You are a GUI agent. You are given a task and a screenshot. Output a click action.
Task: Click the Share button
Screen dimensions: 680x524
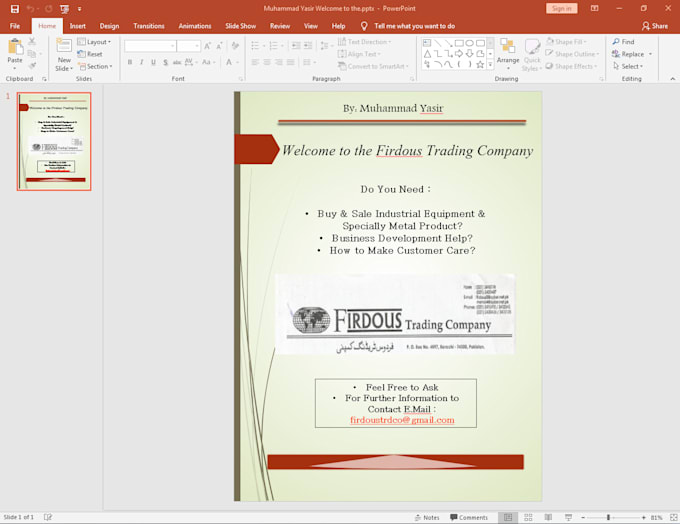coord(655,26)
